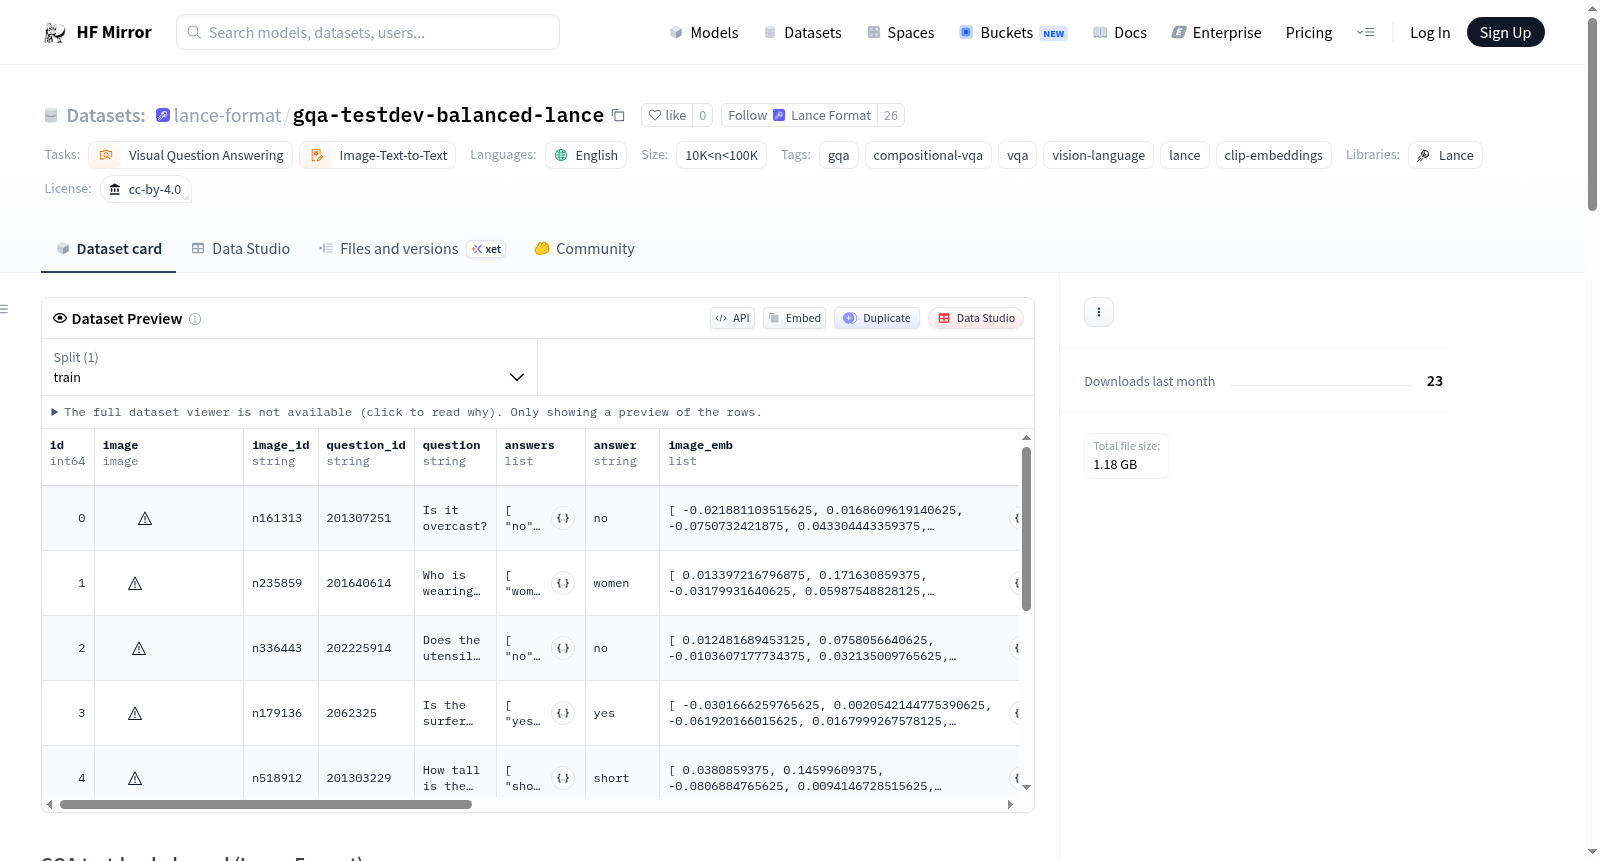The width and height of the screenshot is (1600, 861).
Task: Open the extra navigation menu icon
Action: pyautogui.click(x=1365, y=33)
